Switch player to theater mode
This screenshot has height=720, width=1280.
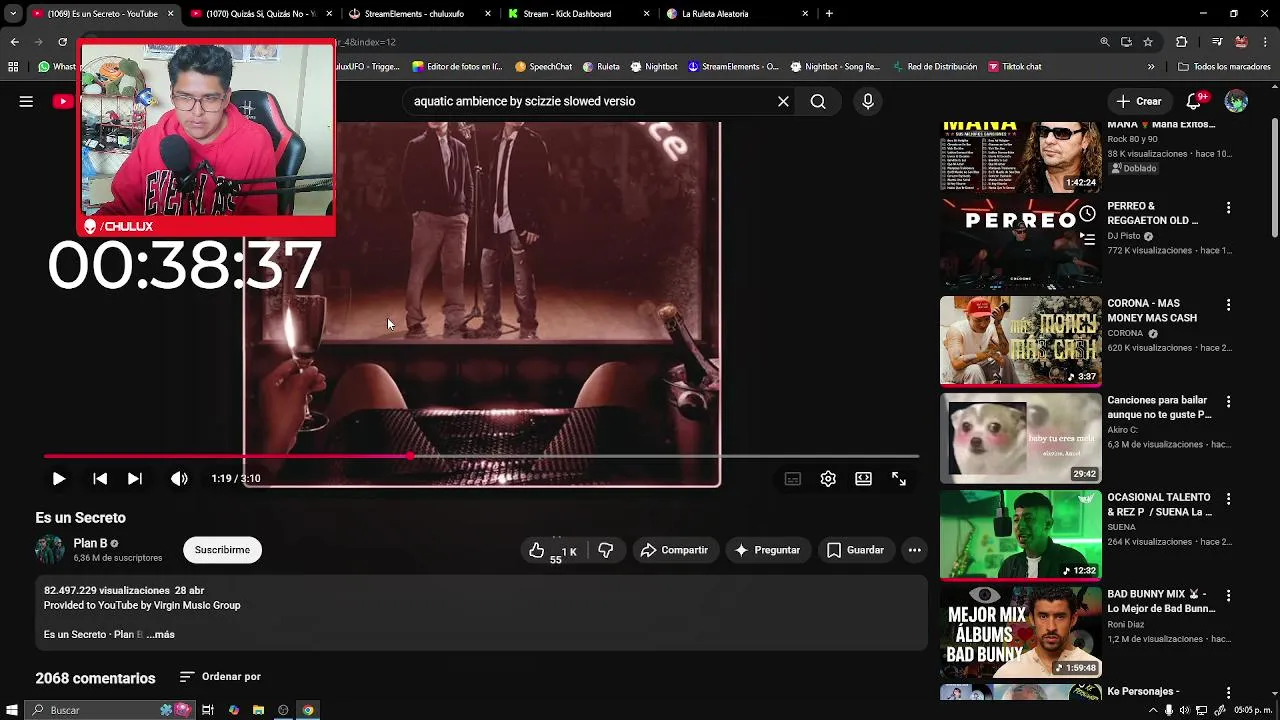863,479
